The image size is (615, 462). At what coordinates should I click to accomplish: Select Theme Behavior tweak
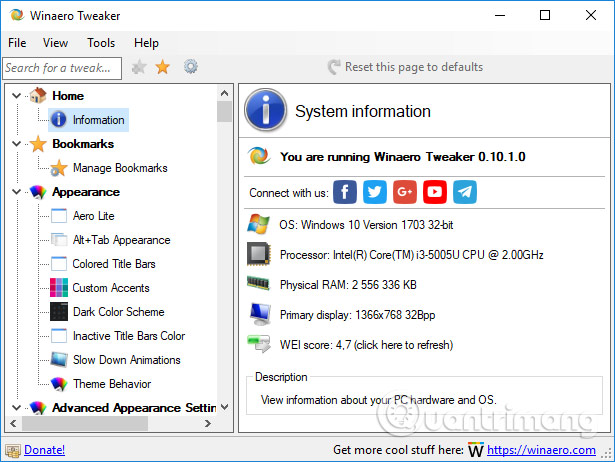tap(112, 384)
